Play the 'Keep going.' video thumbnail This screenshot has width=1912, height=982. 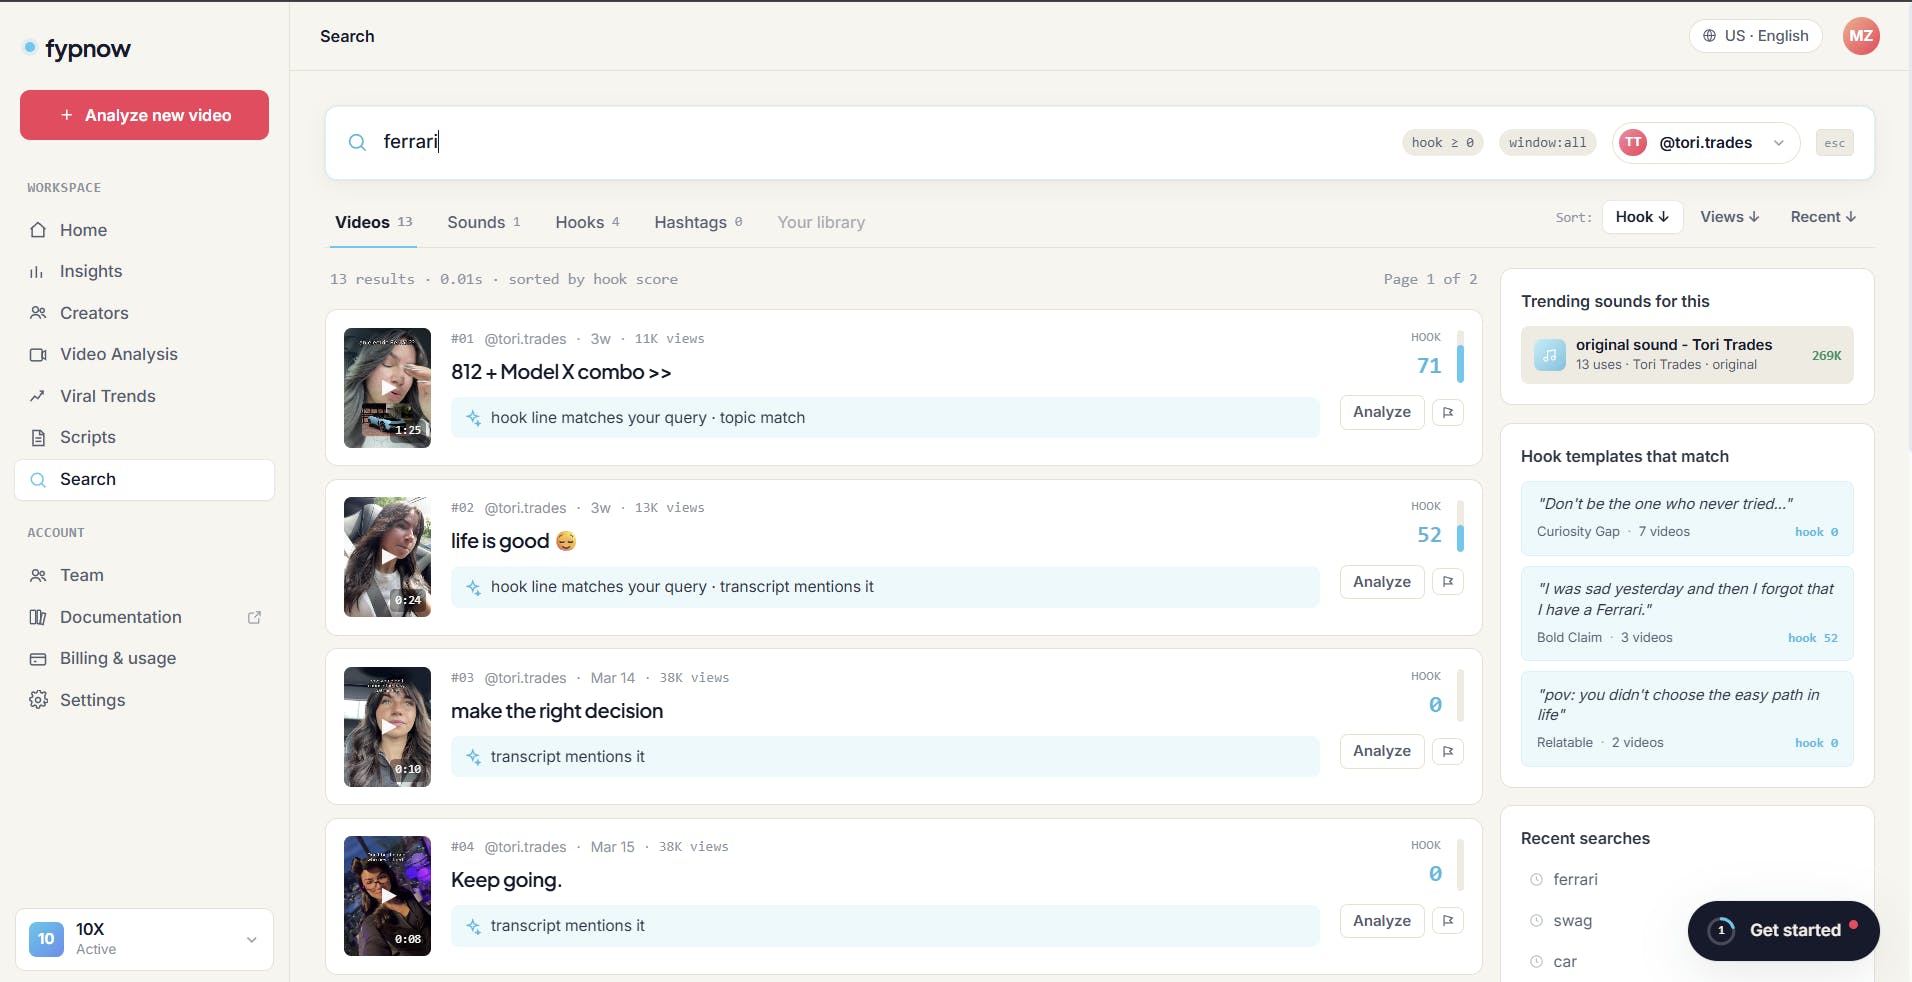point(387,896)
